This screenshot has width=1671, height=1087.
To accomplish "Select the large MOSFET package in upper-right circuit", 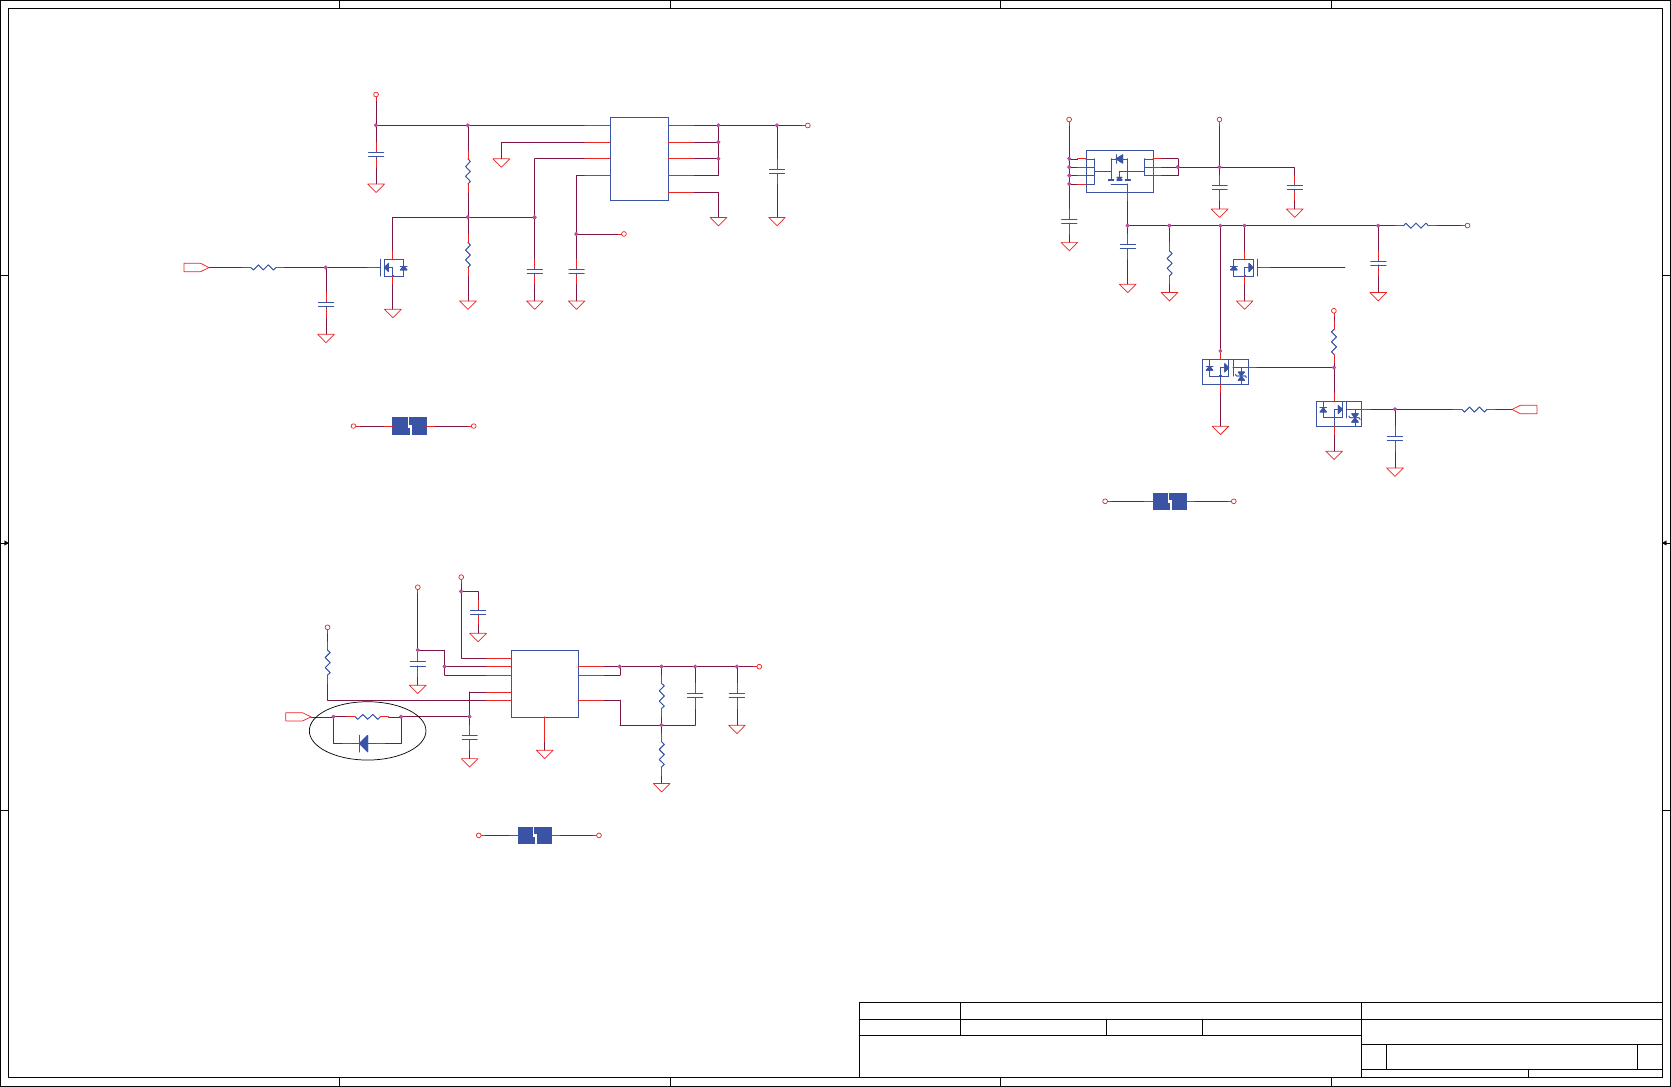I will (1119, 171).
